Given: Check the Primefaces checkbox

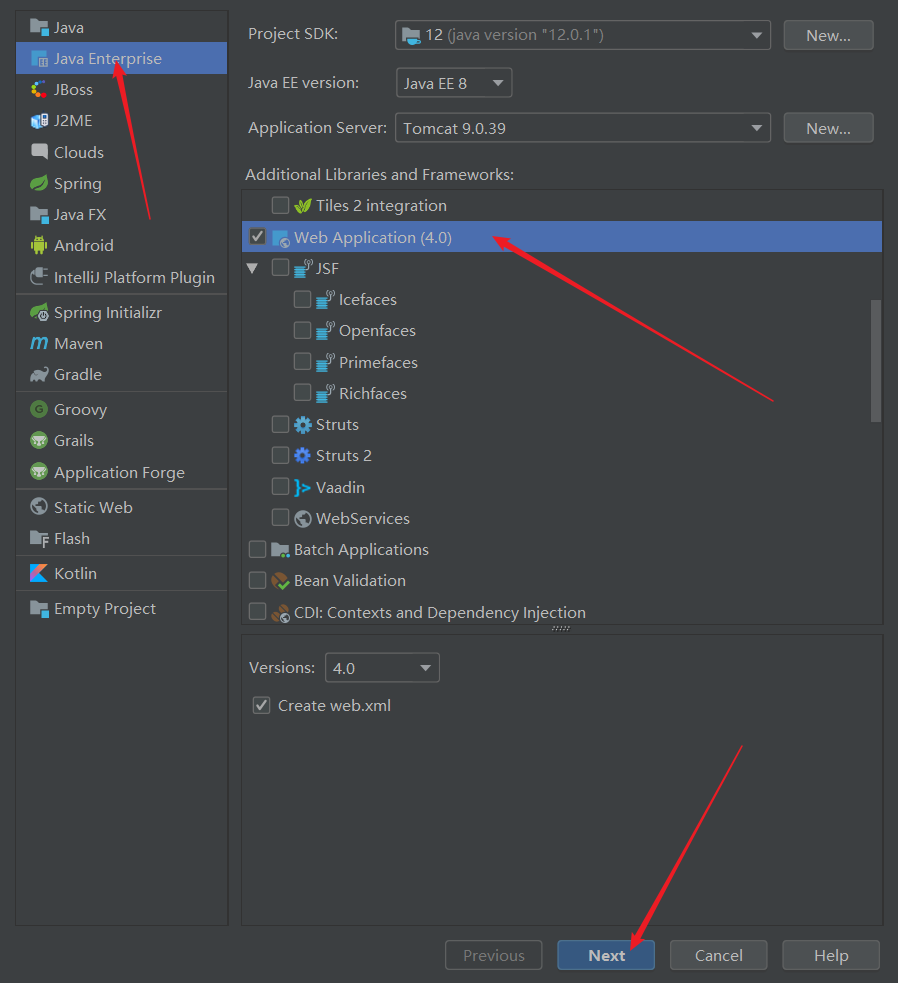Looking at the screenshot, I should [302, 361].
